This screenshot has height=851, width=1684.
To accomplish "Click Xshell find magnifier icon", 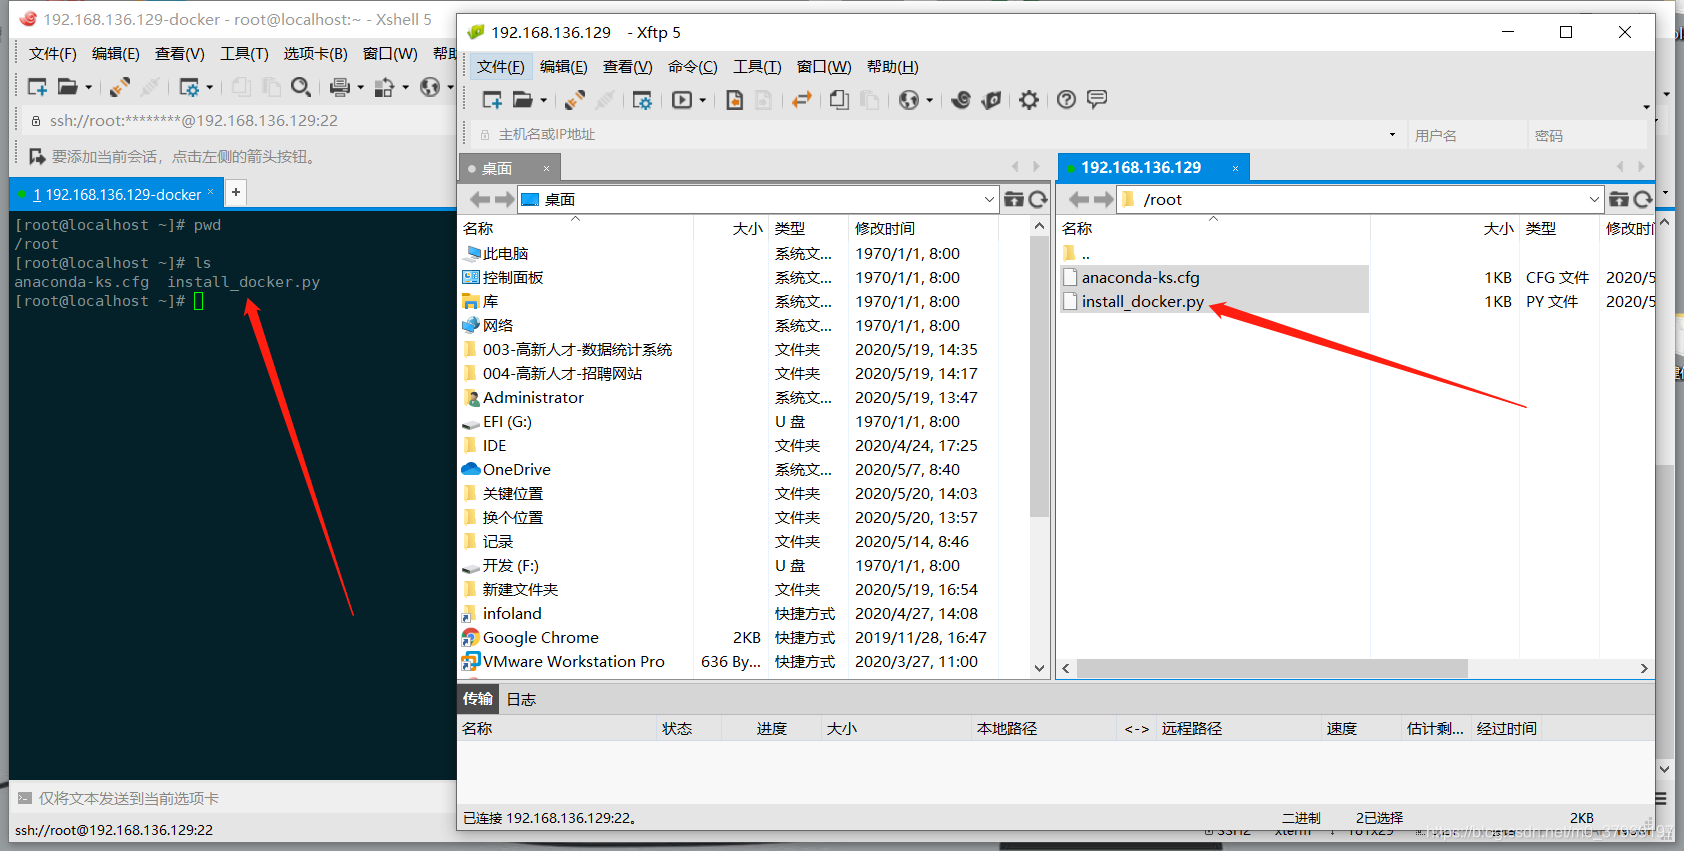I will [x=300, y=87].
